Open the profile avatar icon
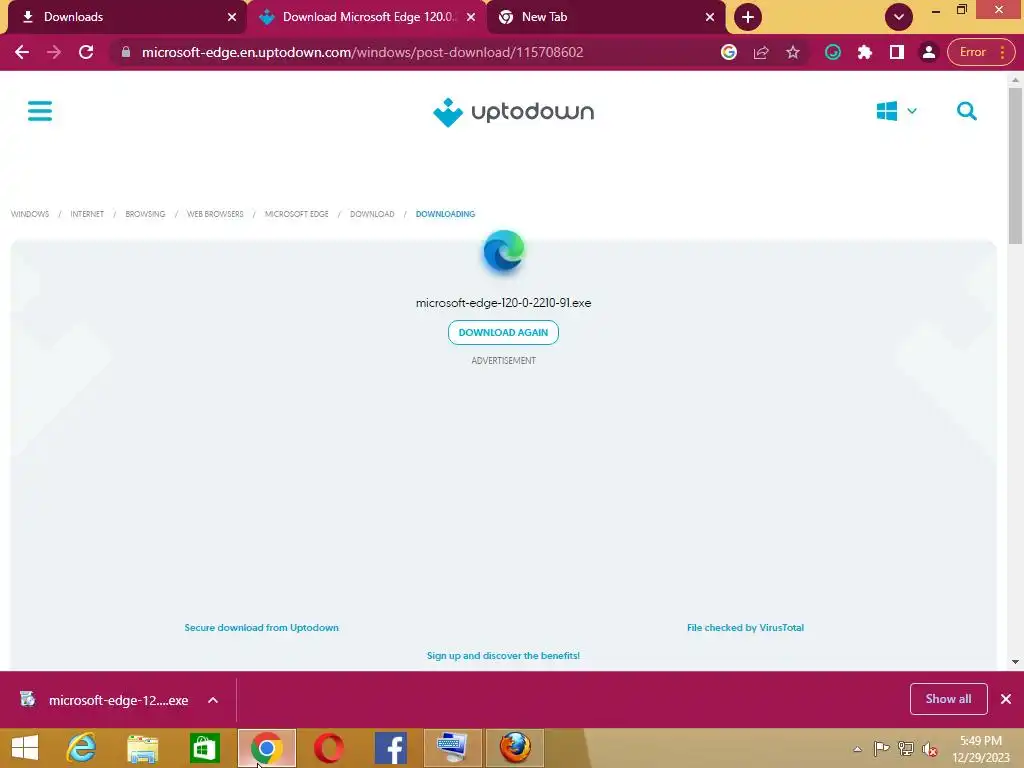 pos(929,52)
